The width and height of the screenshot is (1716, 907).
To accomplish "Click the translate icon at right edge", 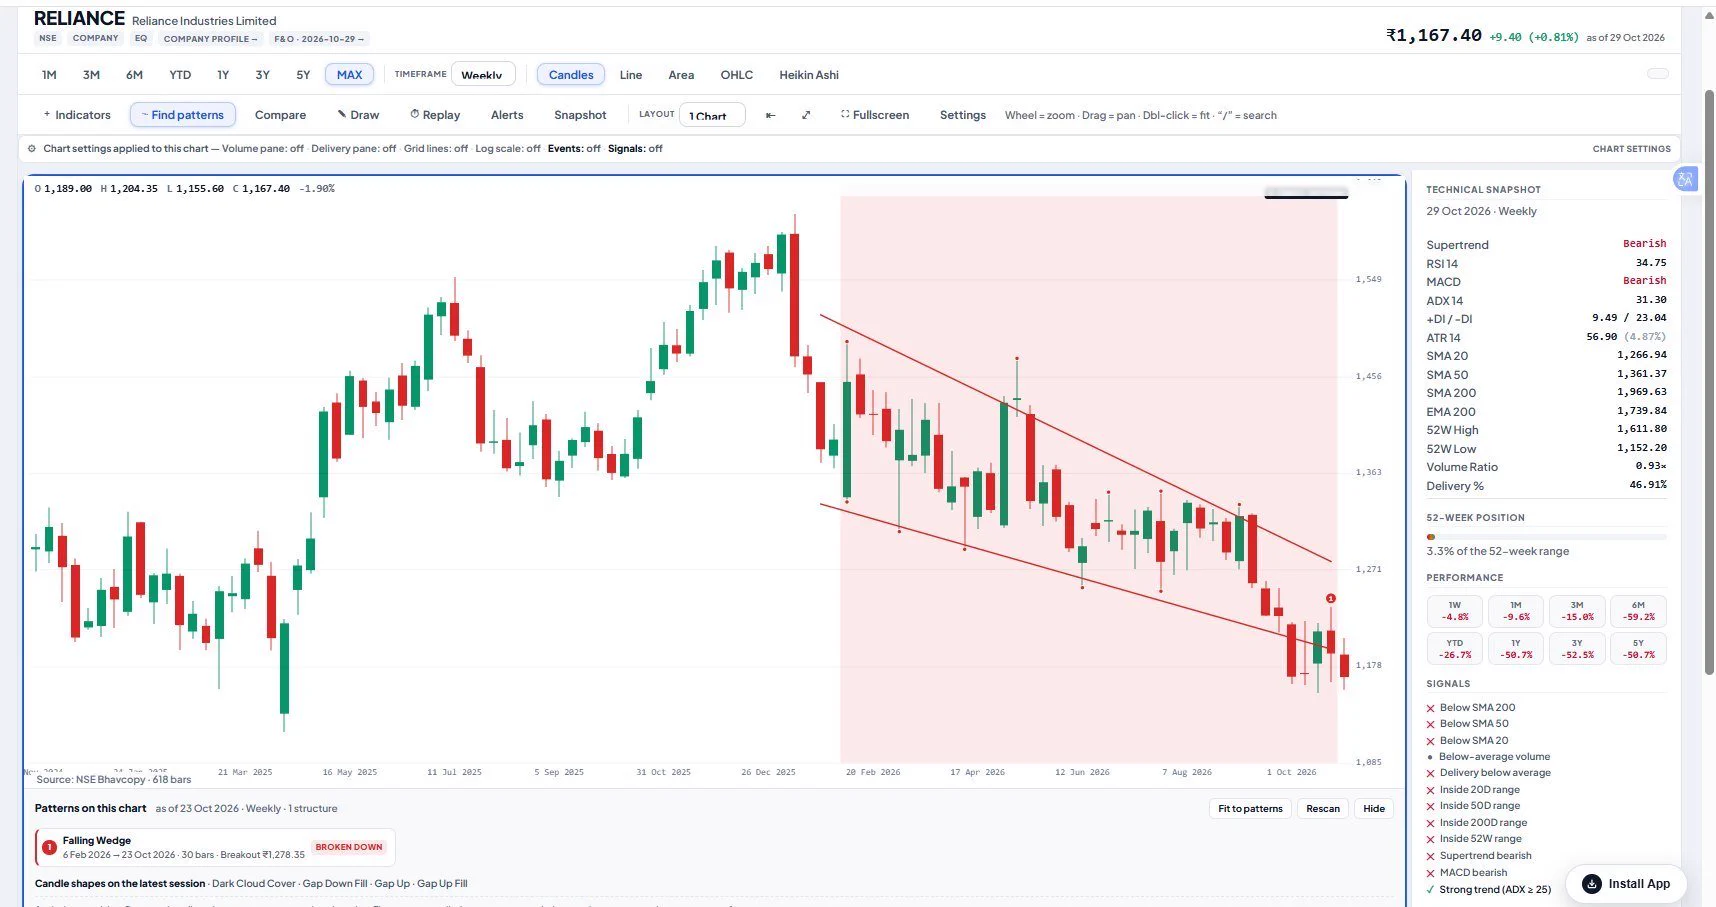I will [1685, 179].
